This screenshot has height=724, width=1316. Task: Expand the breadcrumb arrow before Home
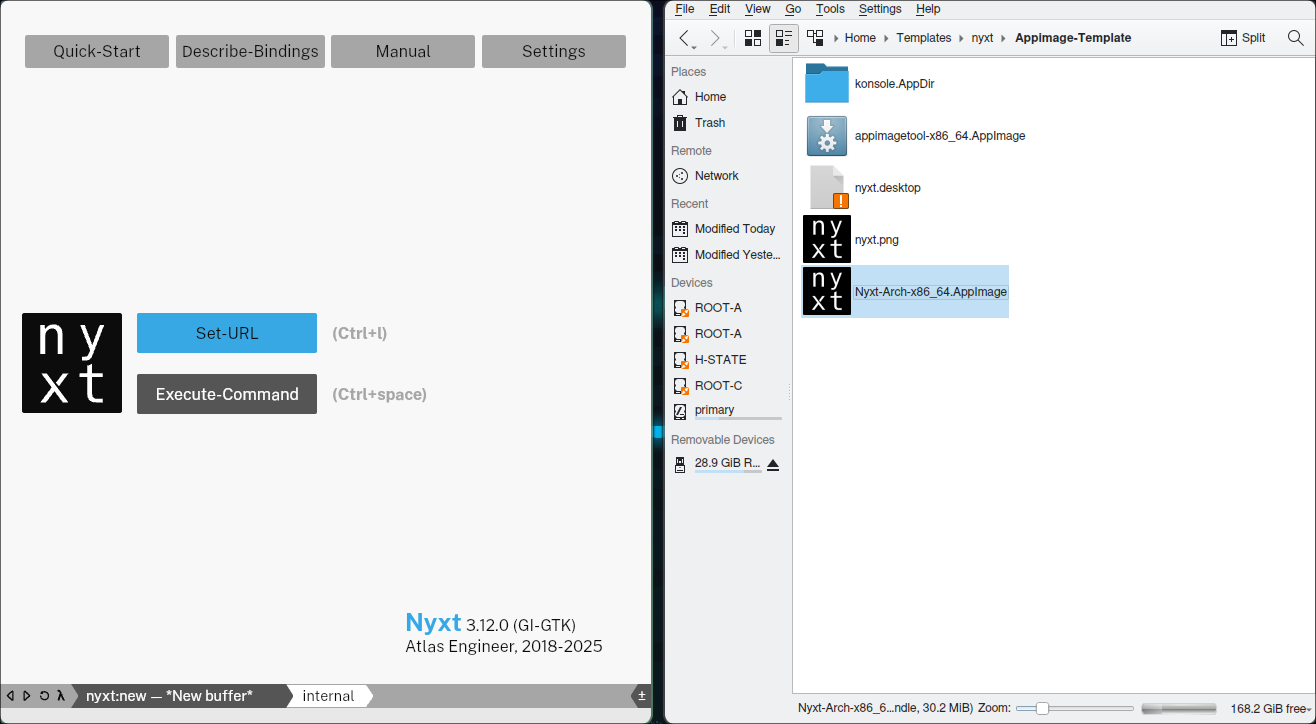835,38
